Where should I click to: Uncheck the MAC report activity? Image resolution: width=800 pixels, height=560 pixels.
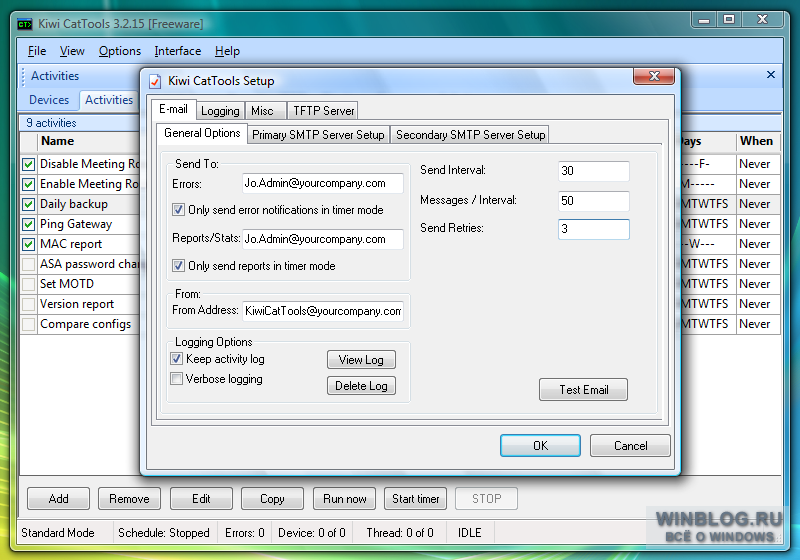click(29, 244)
